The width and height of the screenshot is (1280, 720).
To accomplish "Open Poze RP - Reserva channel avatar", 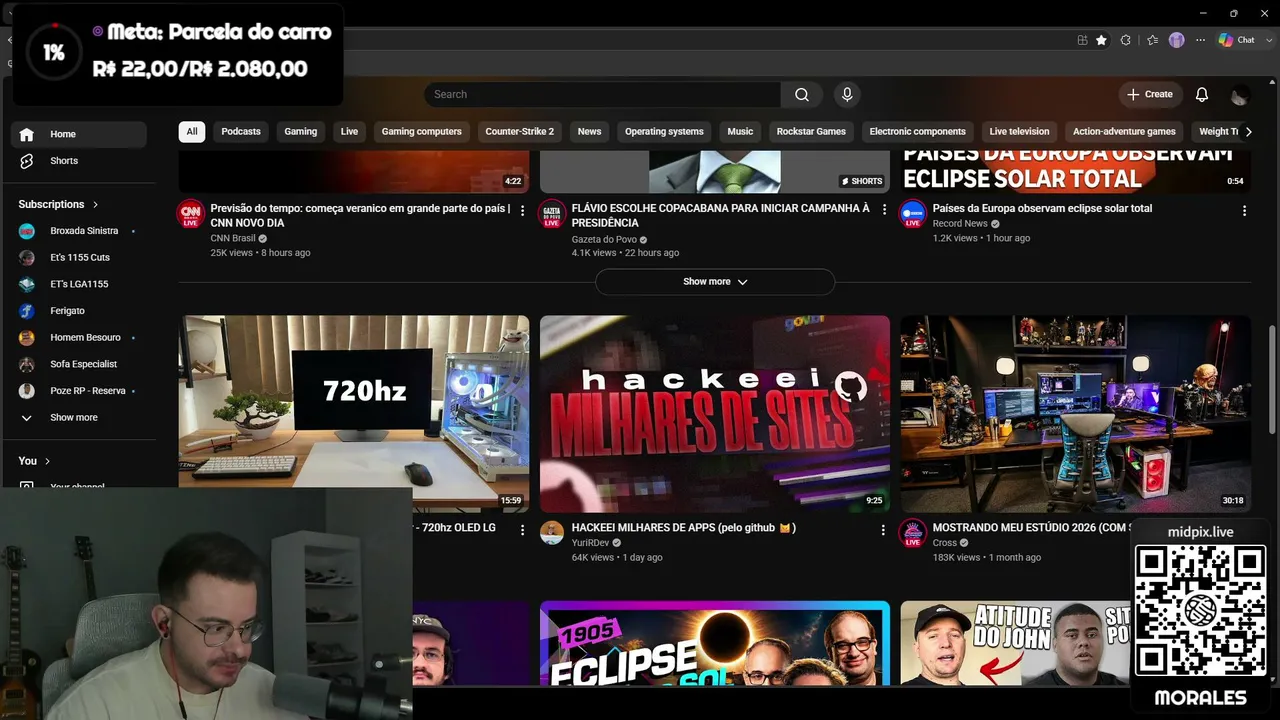I will (27, 391).
